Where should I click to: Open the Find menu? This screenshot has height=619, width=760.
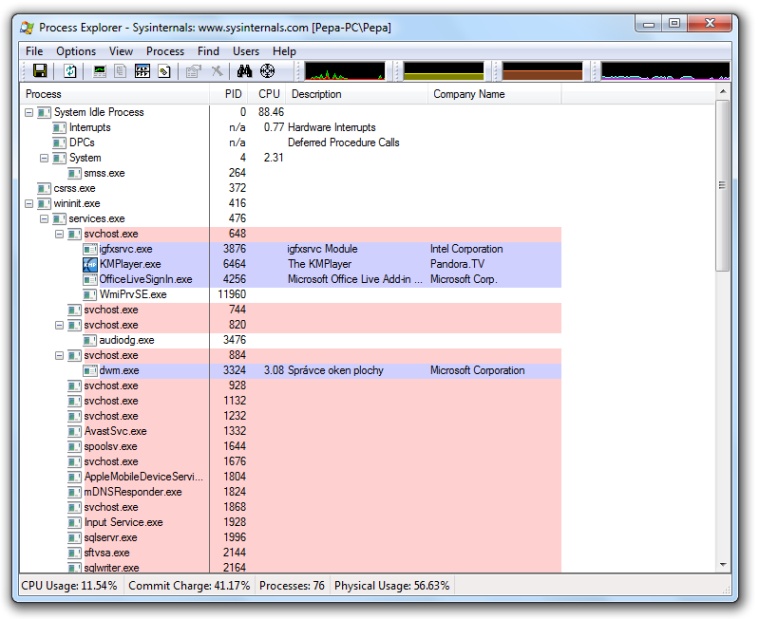click(x=208, y=51)
